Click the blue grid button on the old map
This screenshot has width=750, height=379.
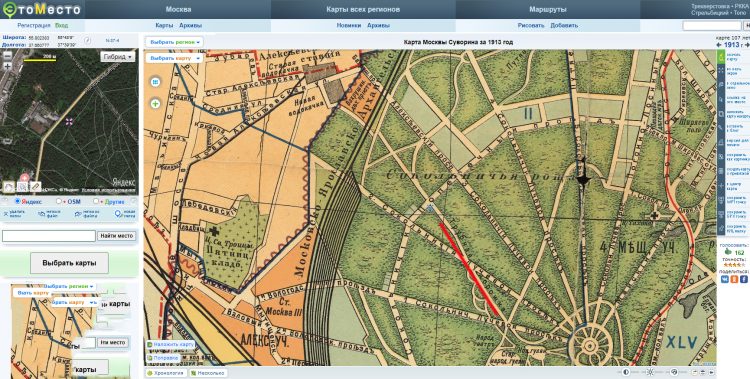(155, 82)
